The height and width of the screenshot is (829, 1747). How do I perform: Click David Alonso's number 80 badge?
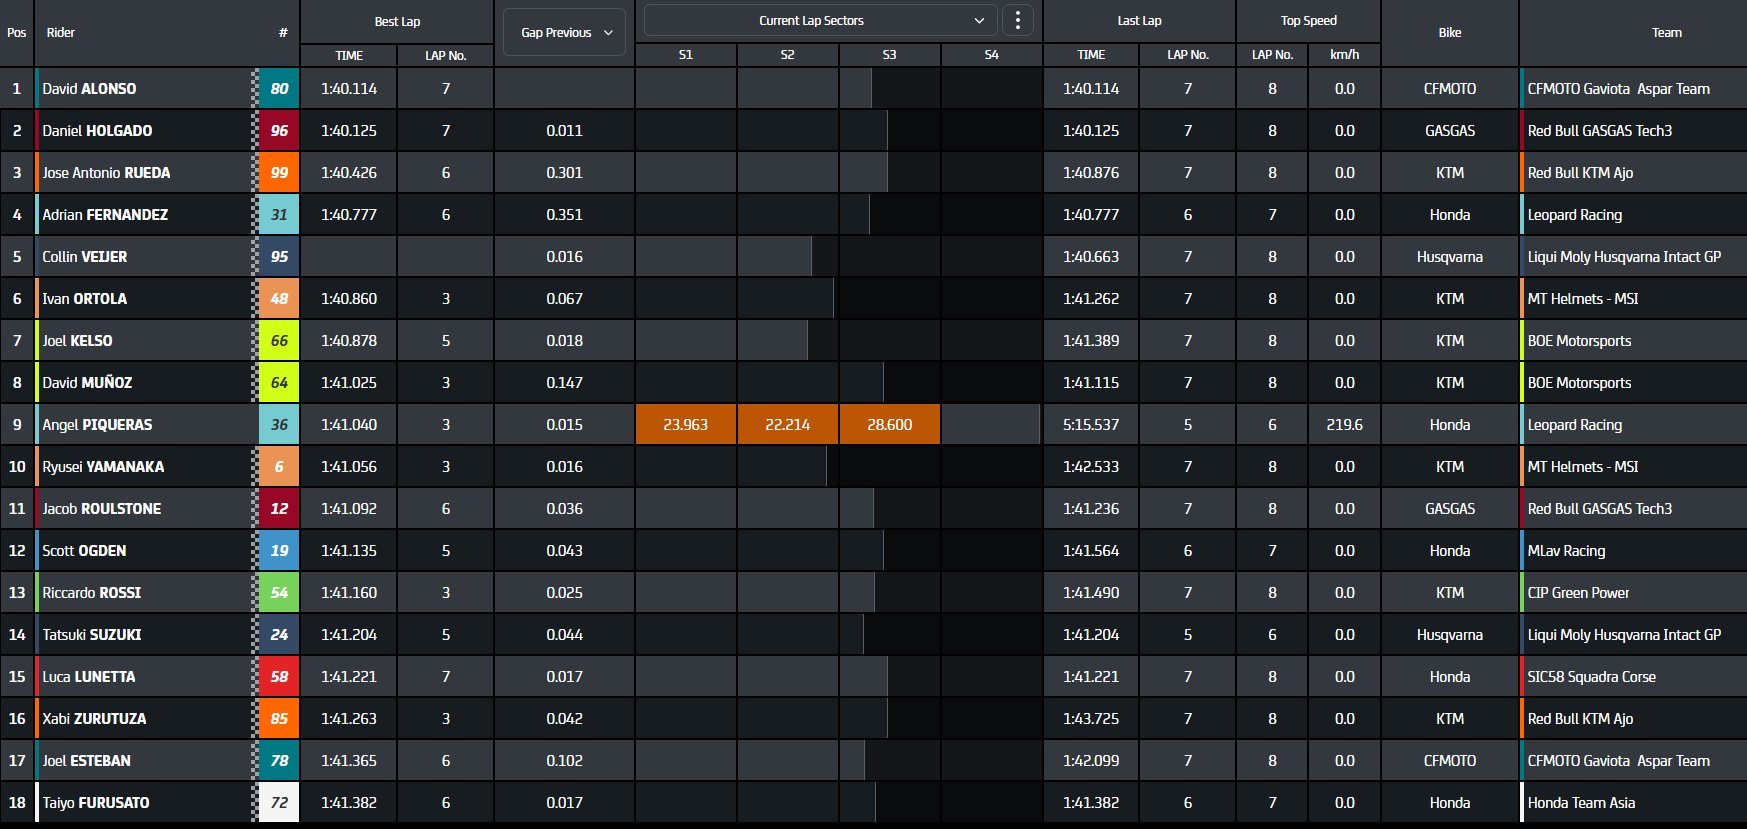pos(279,89)
